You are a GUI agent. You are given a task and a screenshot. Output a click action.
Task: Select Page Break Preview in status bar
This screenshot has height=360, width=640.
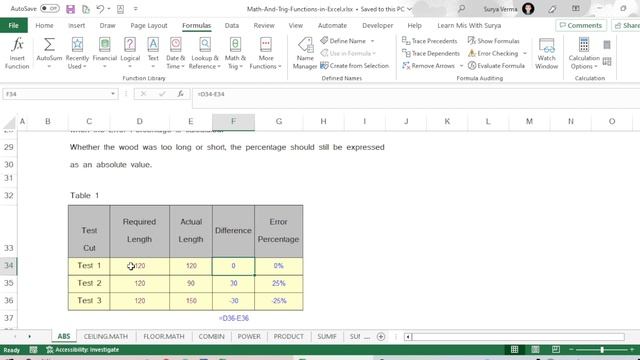coord(556,349)
